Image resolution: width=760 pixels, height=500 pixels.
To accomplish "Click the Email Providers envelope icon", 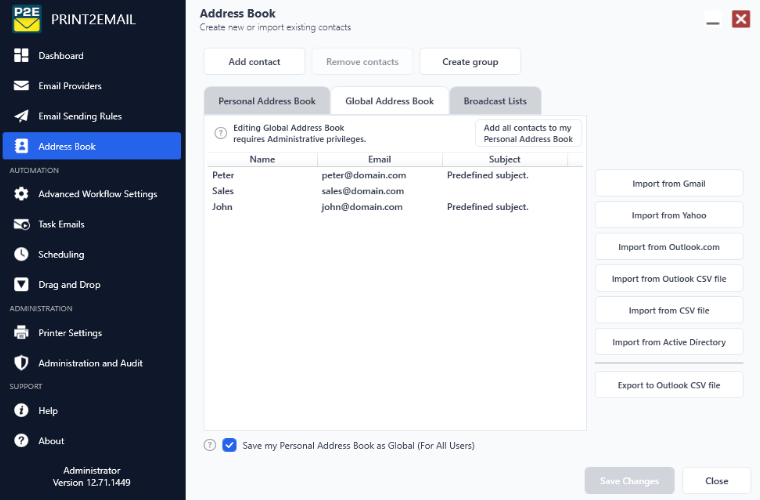I will [21, 86].
